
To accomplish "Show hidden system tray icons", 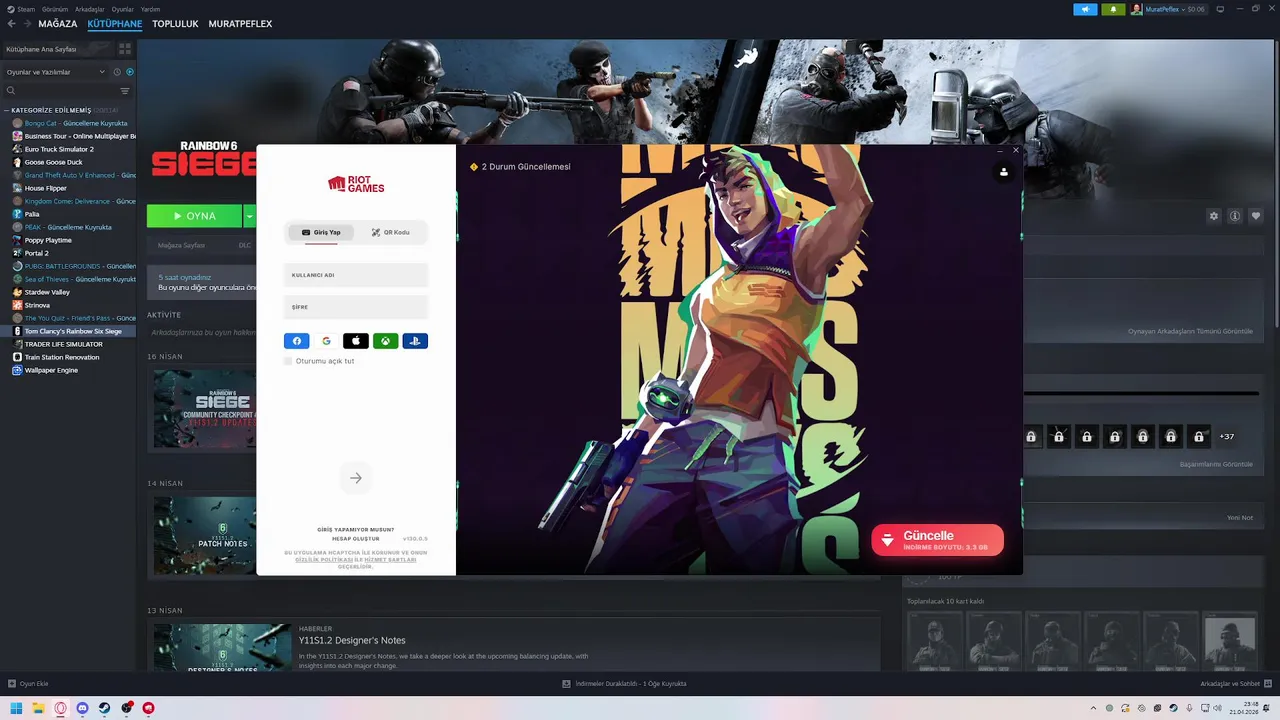I will click(1092, 708).
